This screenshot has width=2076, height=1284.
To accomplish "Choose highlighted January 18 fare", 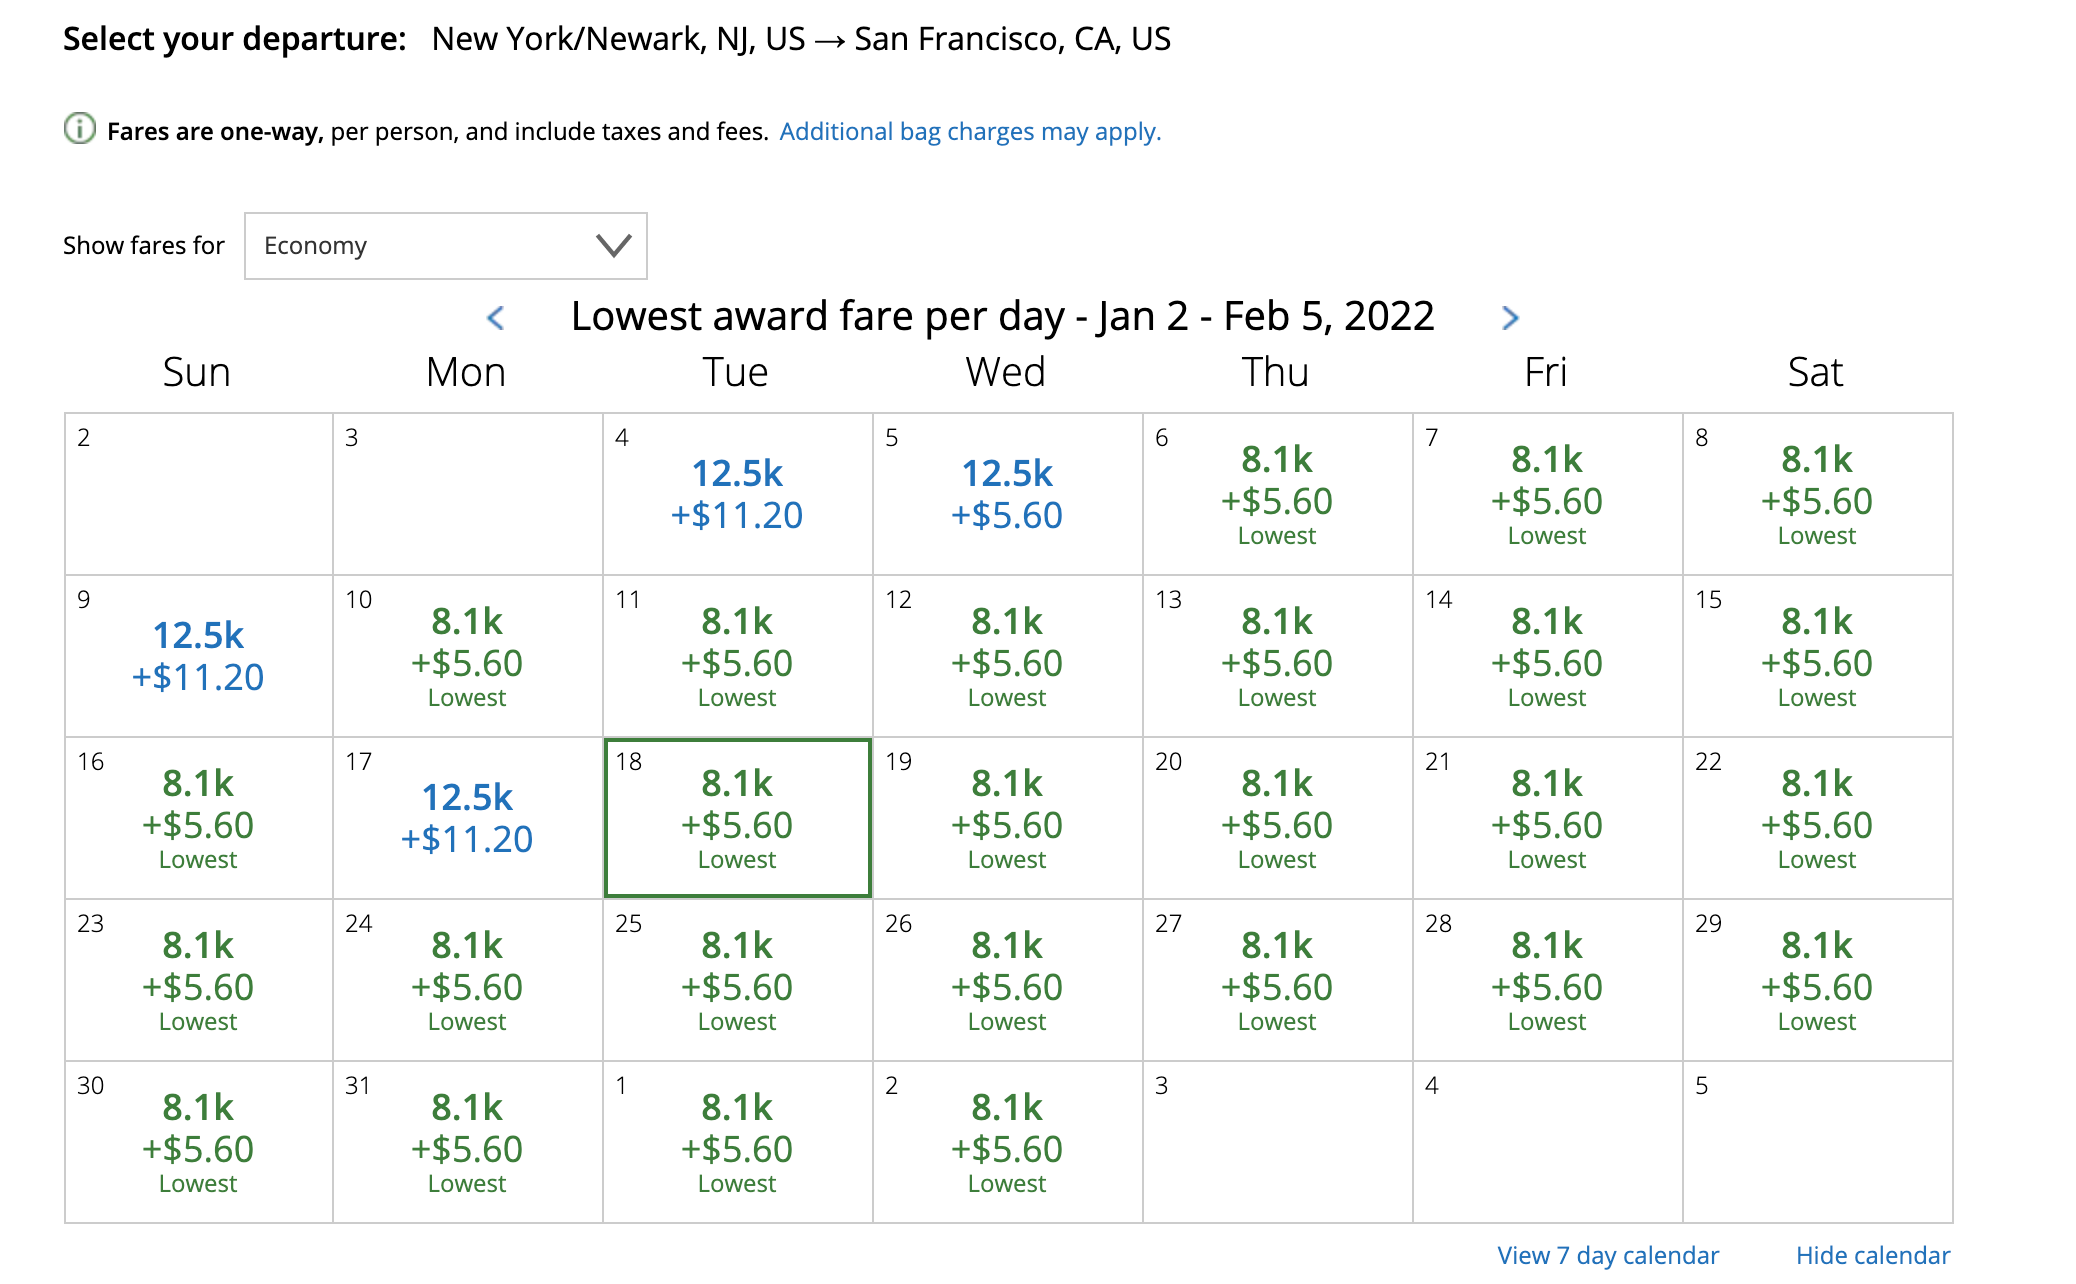I will 737,818.
